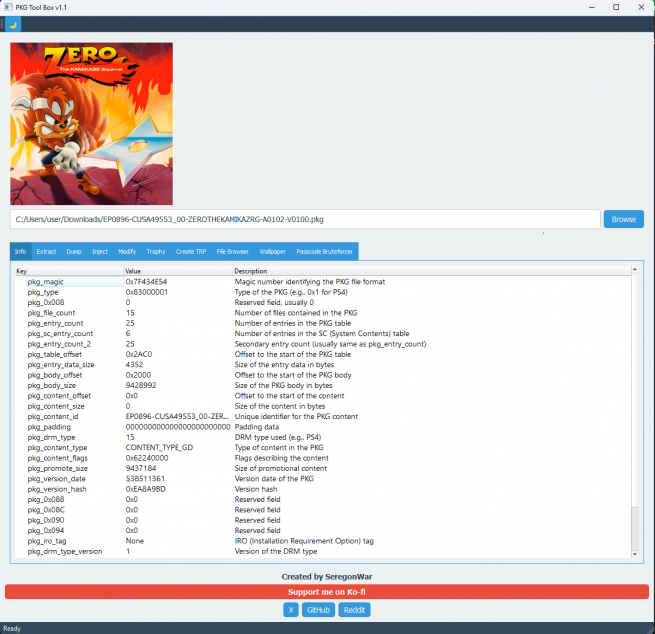Select the pkg_body_offset key
The height and width of the screenshot is (634, 655).
(x=55, y=375)
